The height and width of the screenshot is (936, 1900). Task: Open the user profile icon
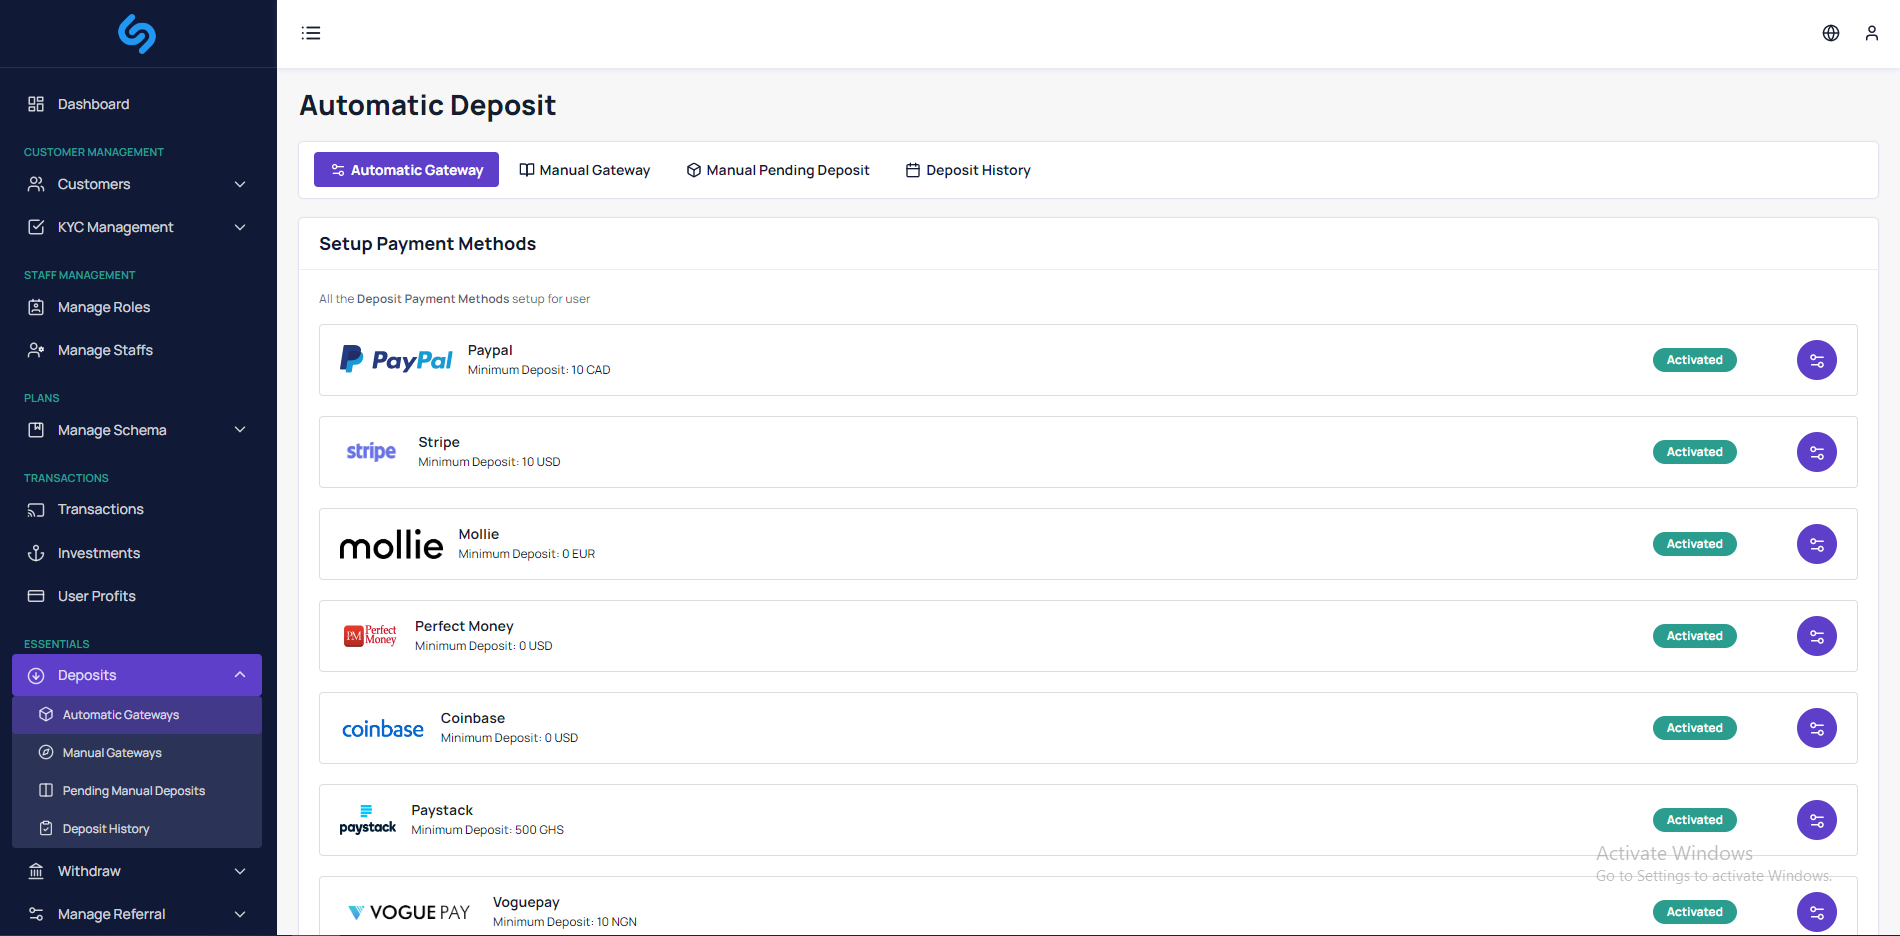(1871, 33)
